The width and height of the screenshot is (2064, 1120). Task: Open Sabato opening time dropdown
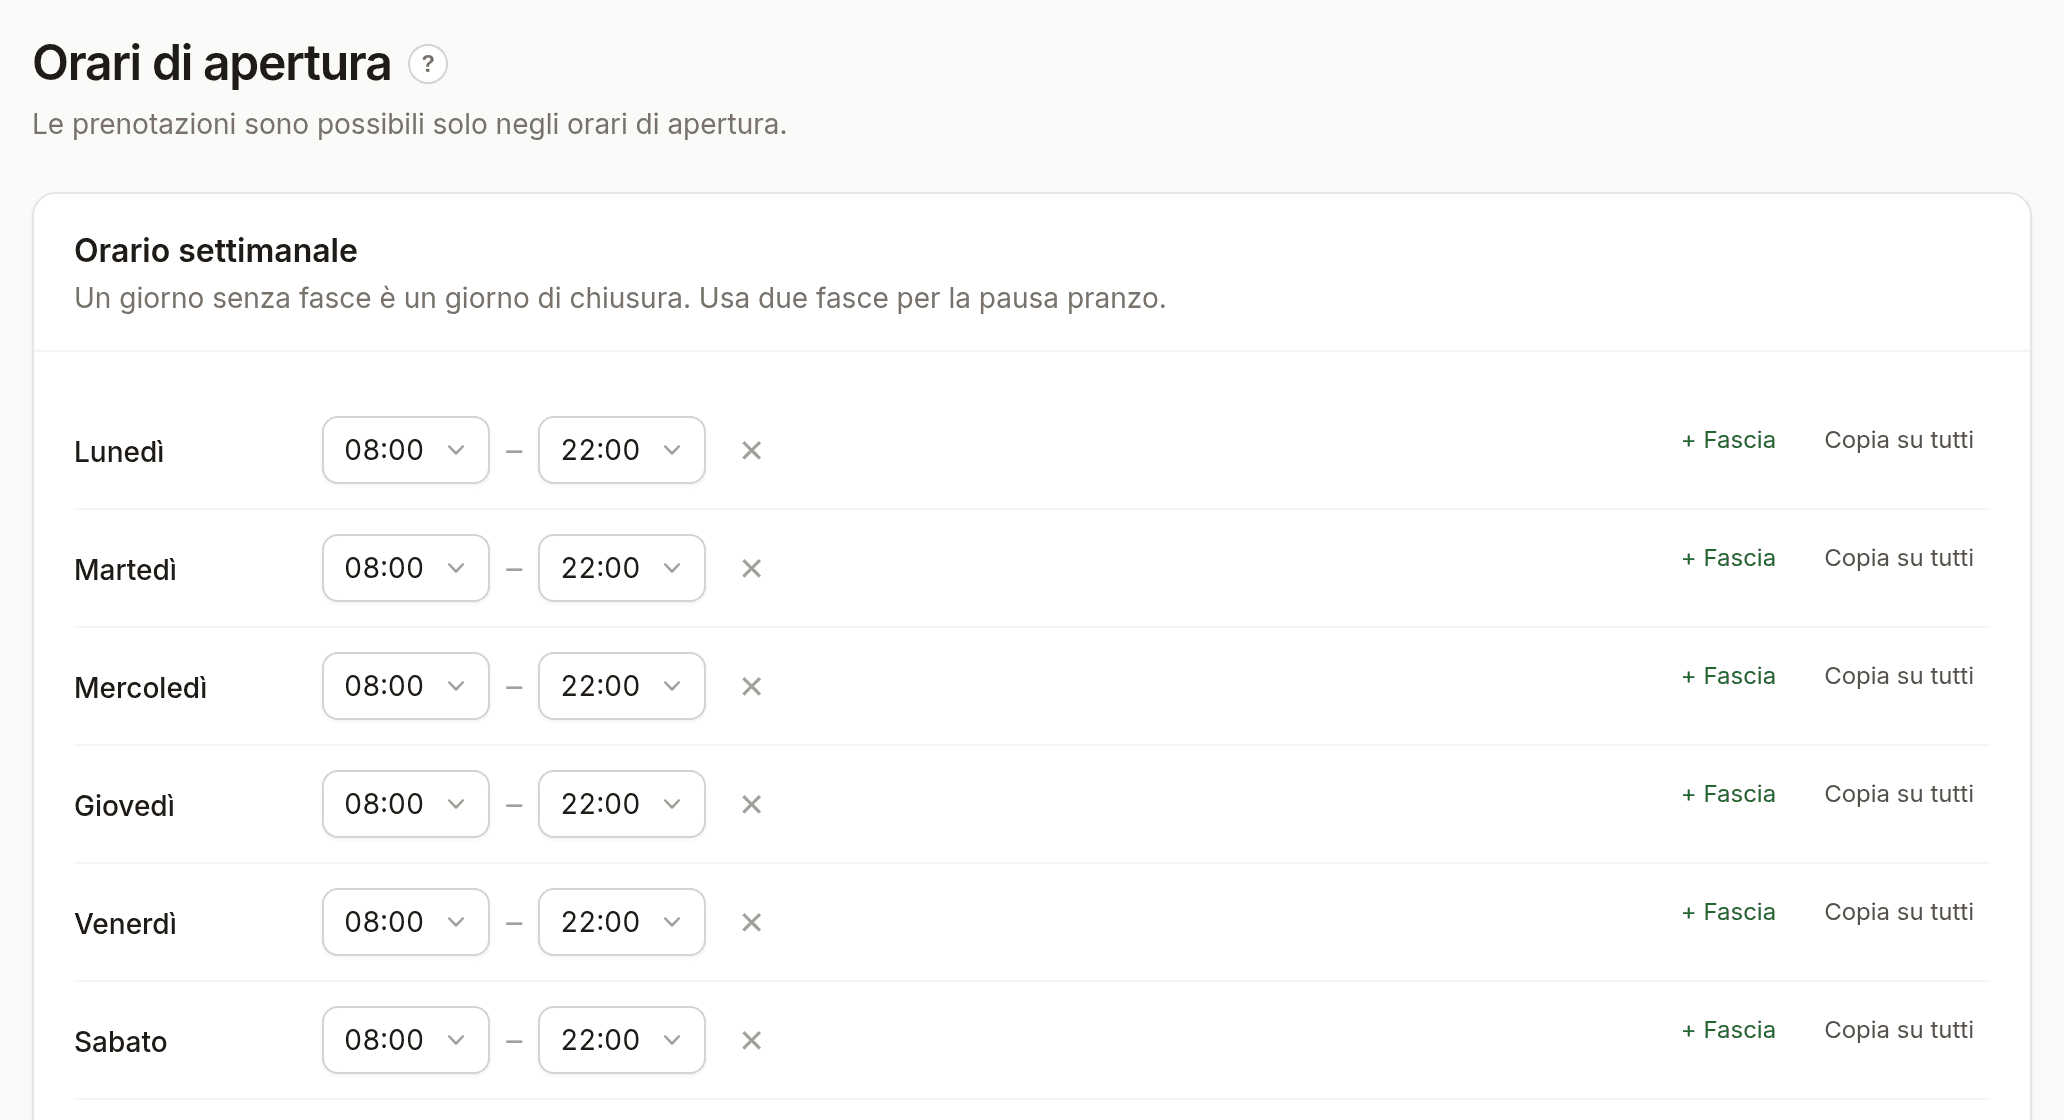[x=406, y=1040]
